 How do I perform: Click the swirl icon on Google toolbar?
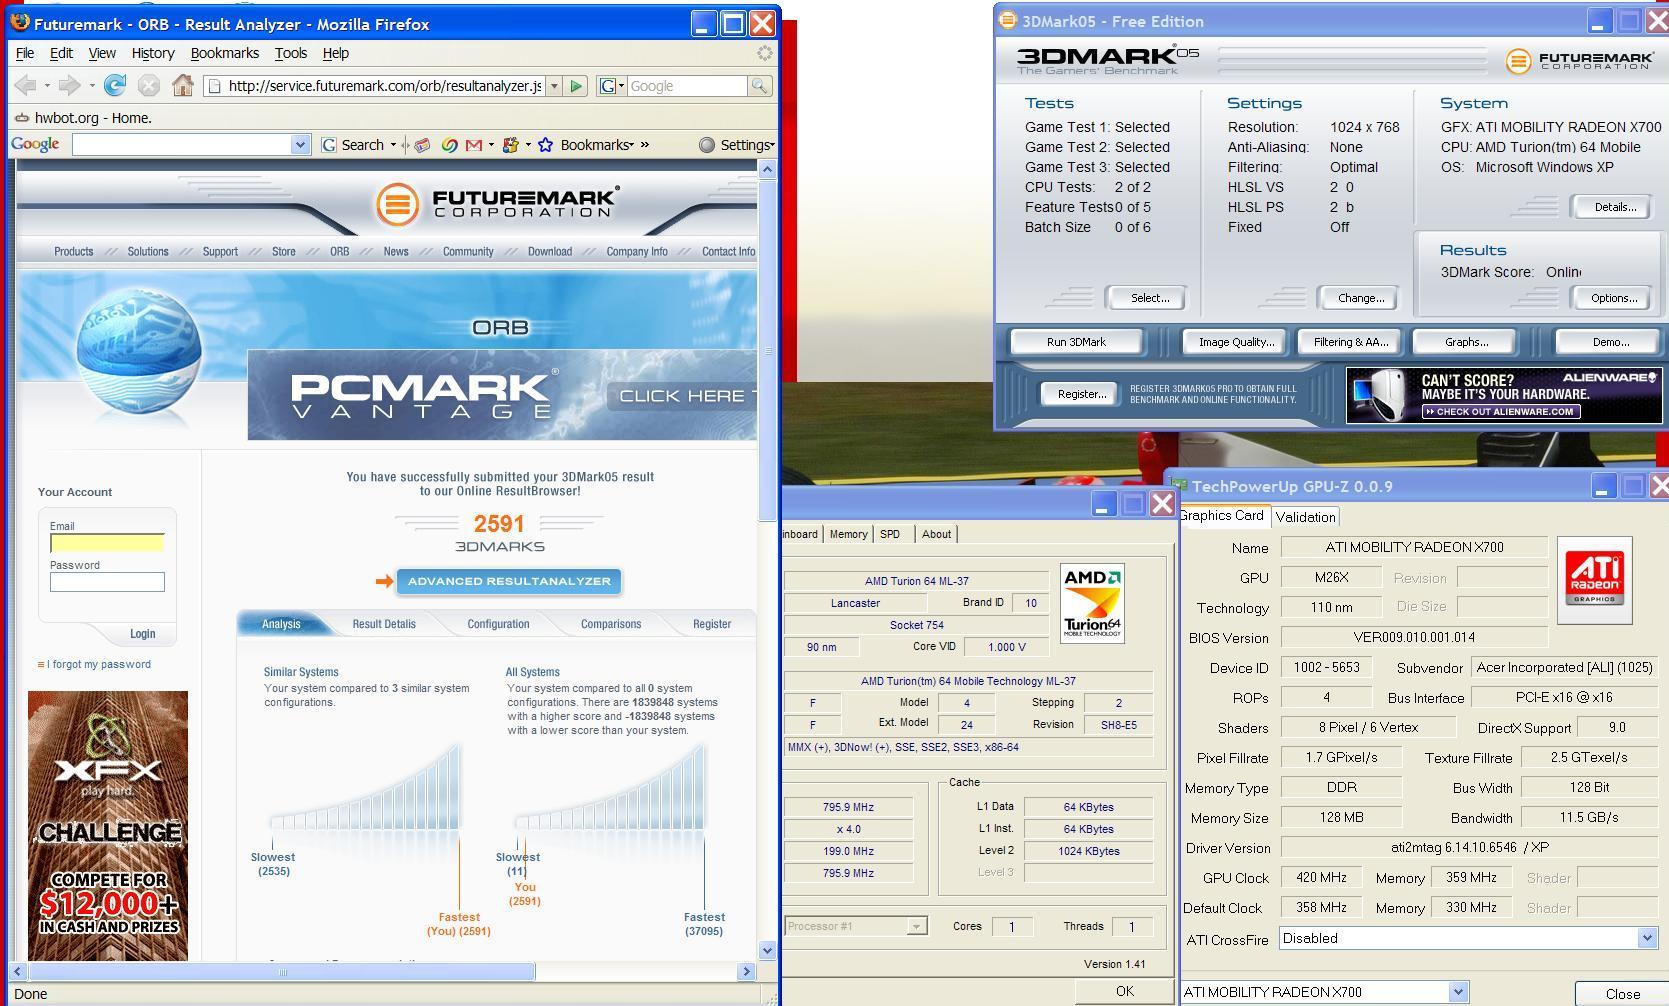(x=449, y=145)
